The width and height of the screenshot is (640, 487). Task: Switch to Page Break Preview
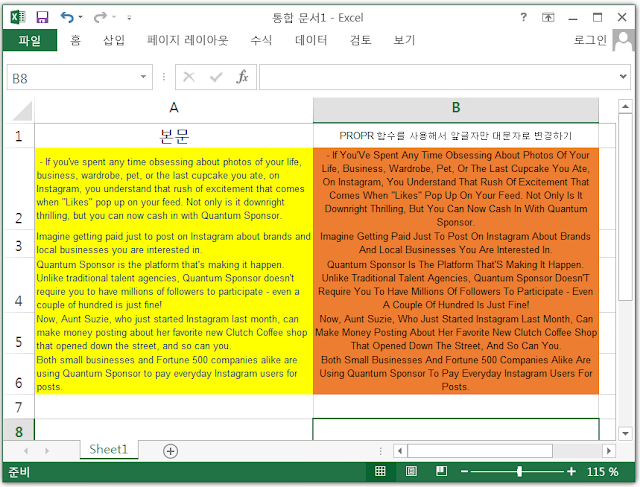click(441, 471)
